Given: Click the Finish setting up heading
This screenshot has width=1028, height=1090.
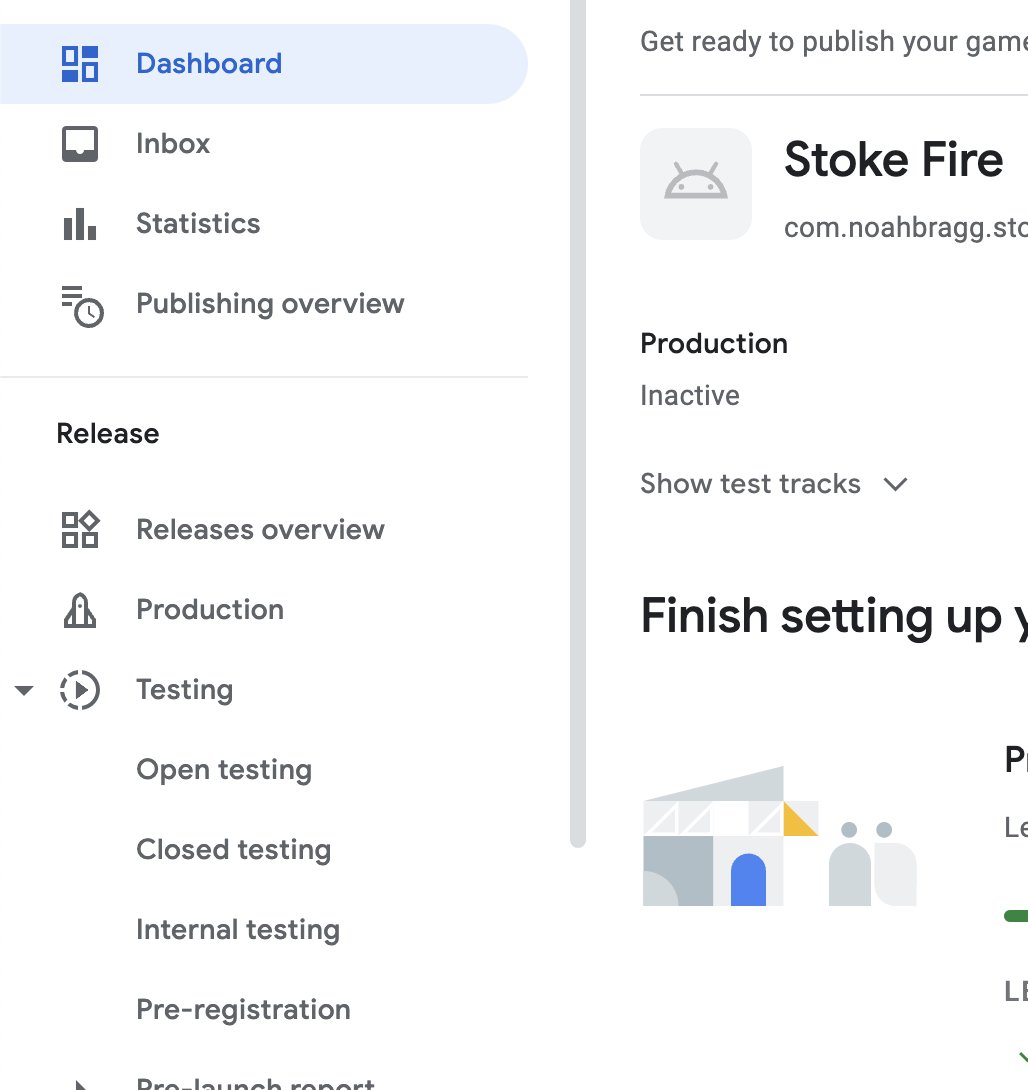Looking at the screenshot, I should 834,617.
